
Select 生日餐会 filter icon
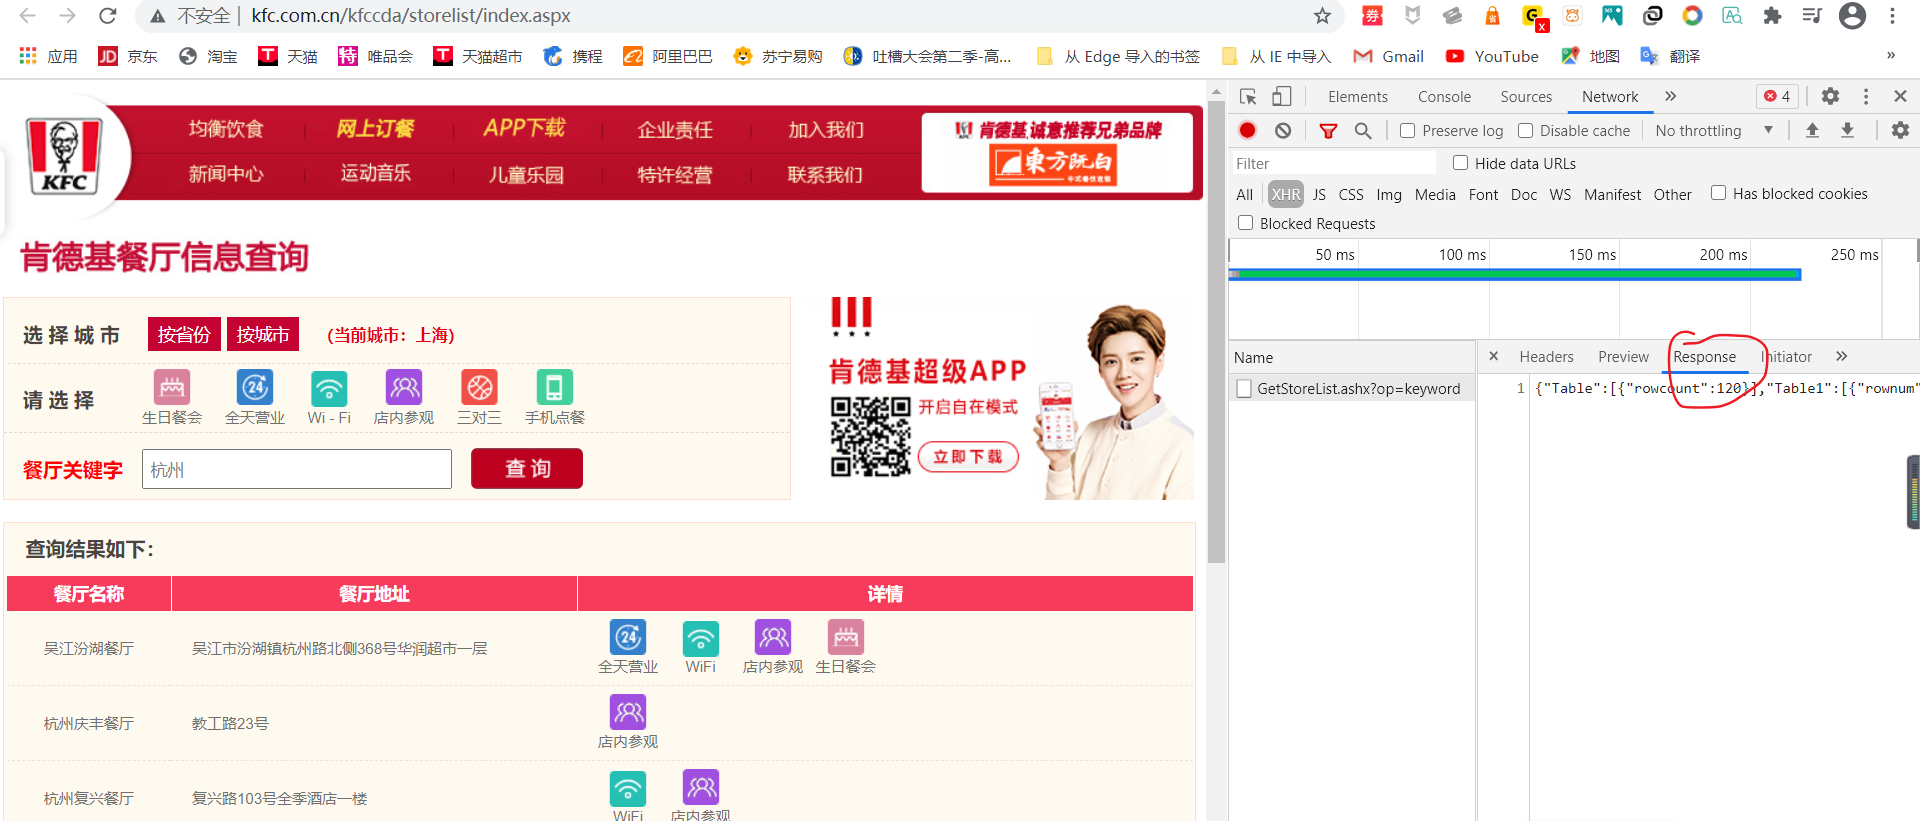[172, 387]
